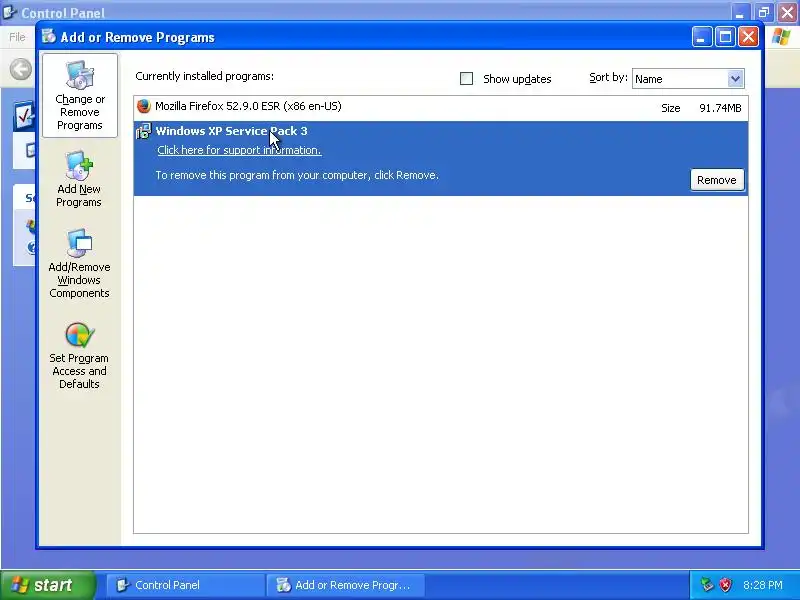Click 'Currently installed programs:' label
This screenshot has width=800, height=600.
tap(205, 77)
